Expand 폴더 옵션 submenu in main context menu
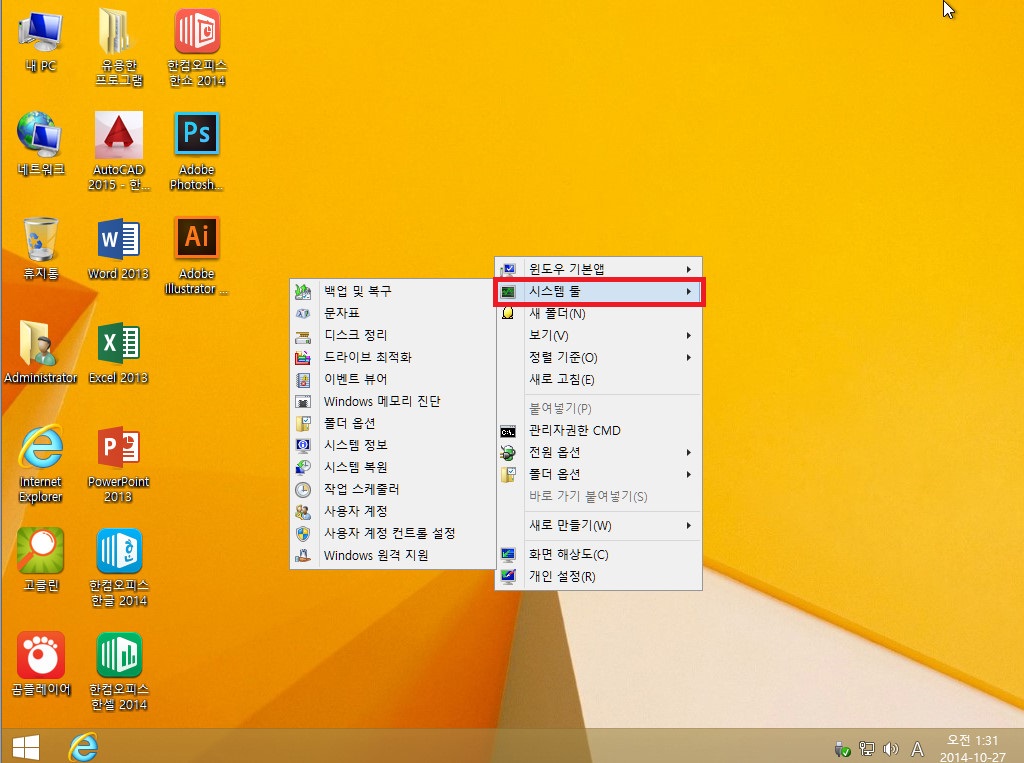This screenshot has width=1024, height=763. (x=598, y=474)
